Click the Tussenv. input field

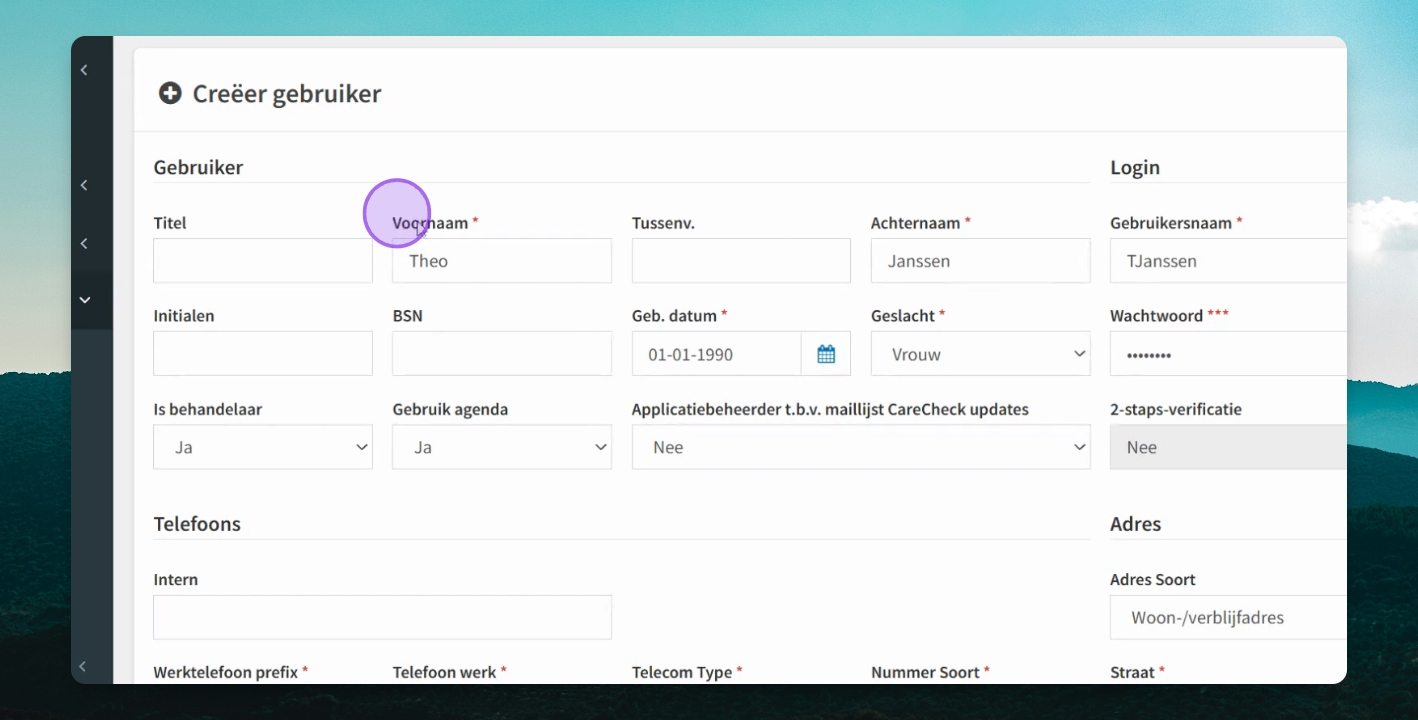pos(741,261)
